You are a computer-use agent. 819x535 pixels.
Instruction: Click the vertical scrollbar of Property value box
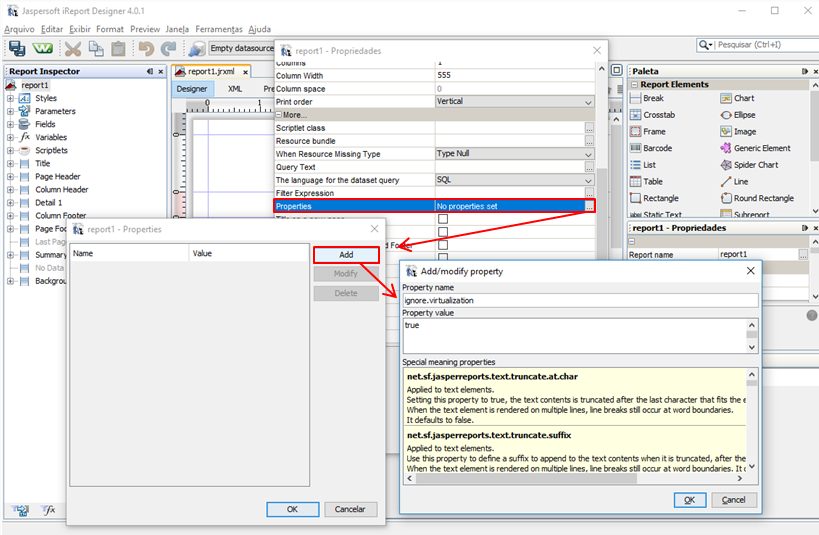[x=752, y=336]
